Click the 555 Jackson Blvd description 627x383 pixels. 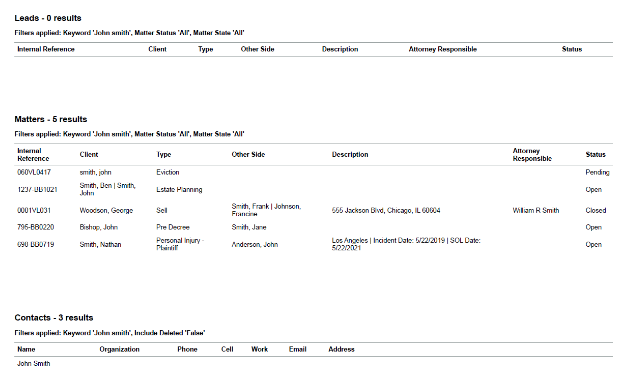386,210
